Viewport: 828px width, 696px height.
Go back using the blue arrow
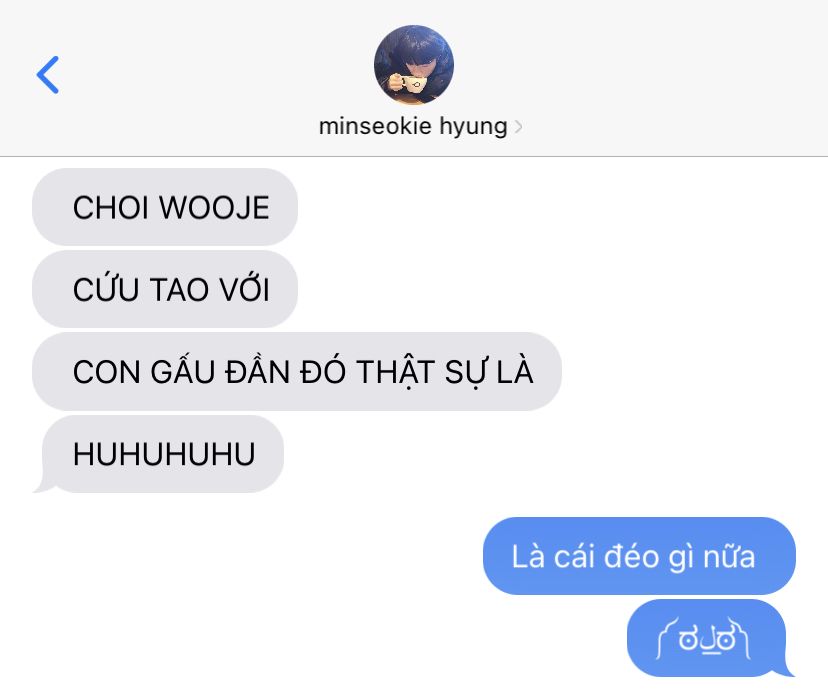(x=48, y=75)
